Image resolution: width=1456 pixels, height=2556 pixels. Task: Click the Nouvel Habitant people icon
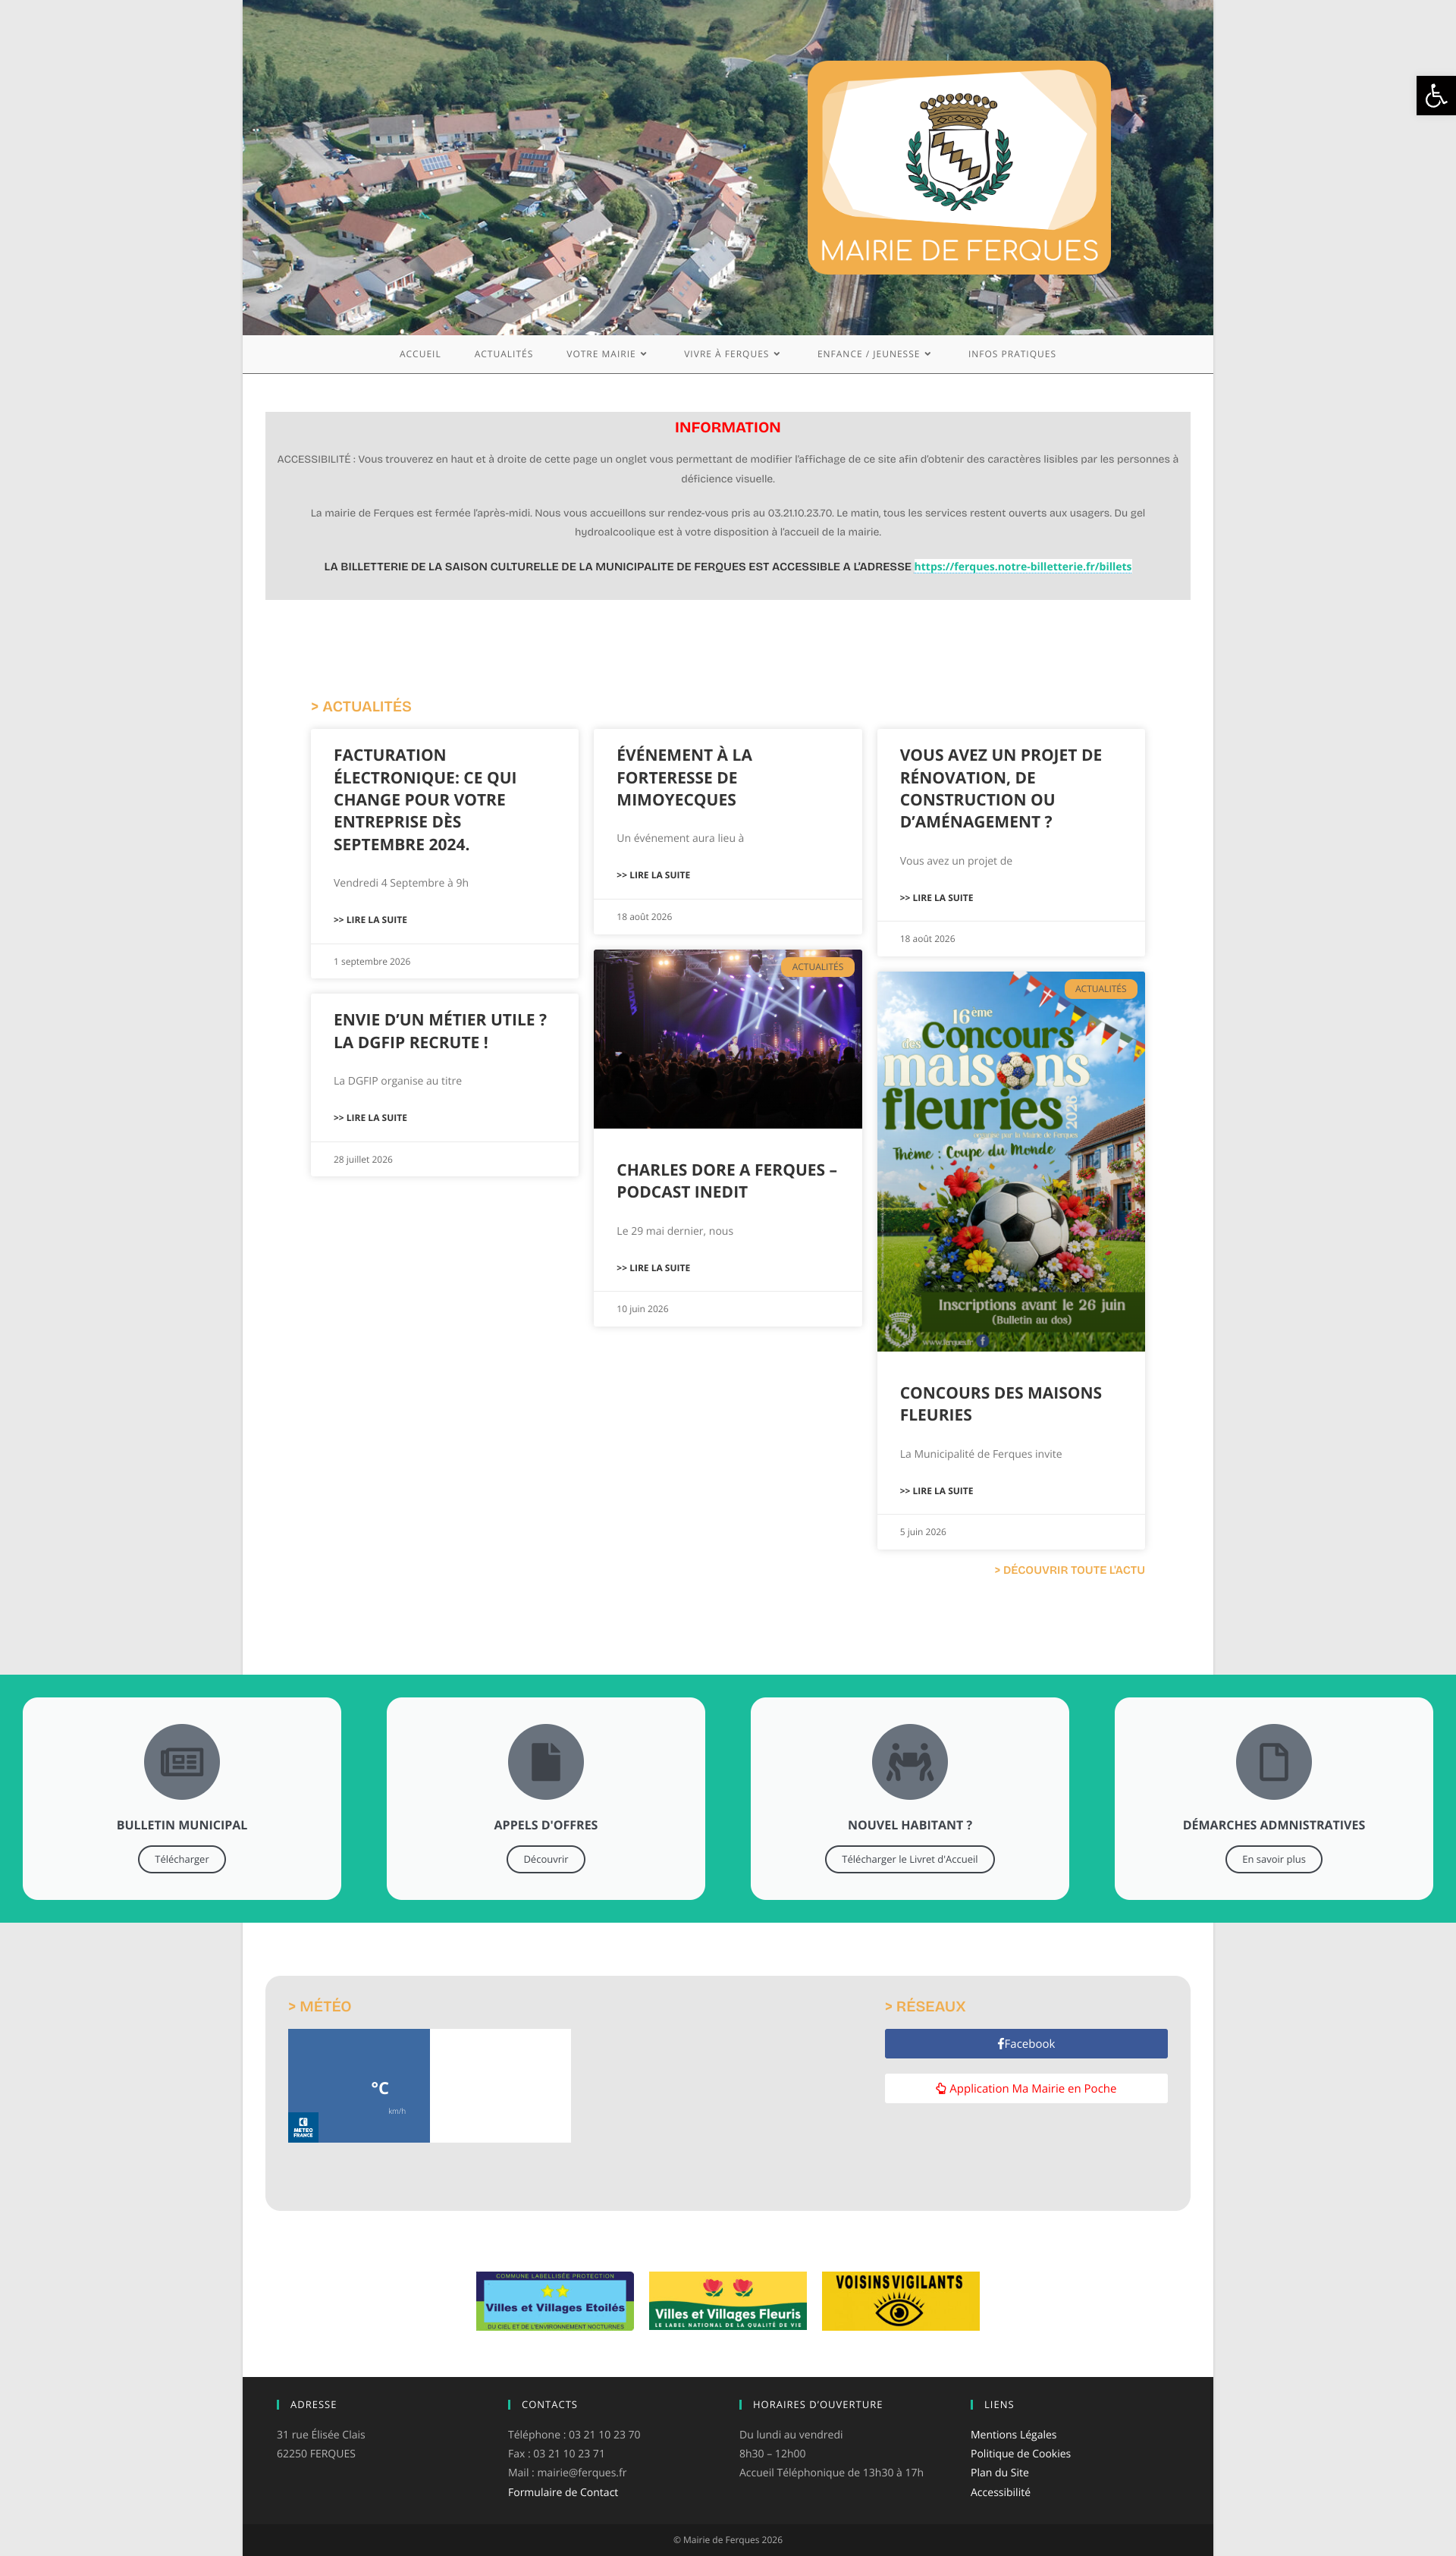pyautogui.click(x=910, y=1761)
